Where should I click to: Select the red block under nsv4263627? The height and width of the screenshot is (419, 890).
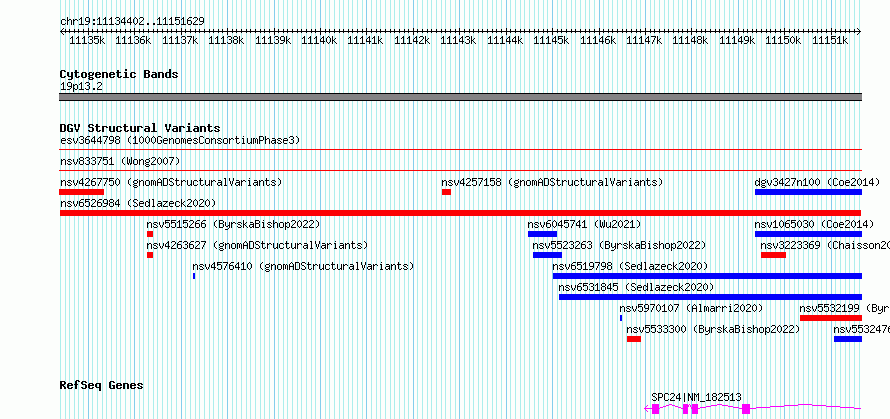(150, 255)
